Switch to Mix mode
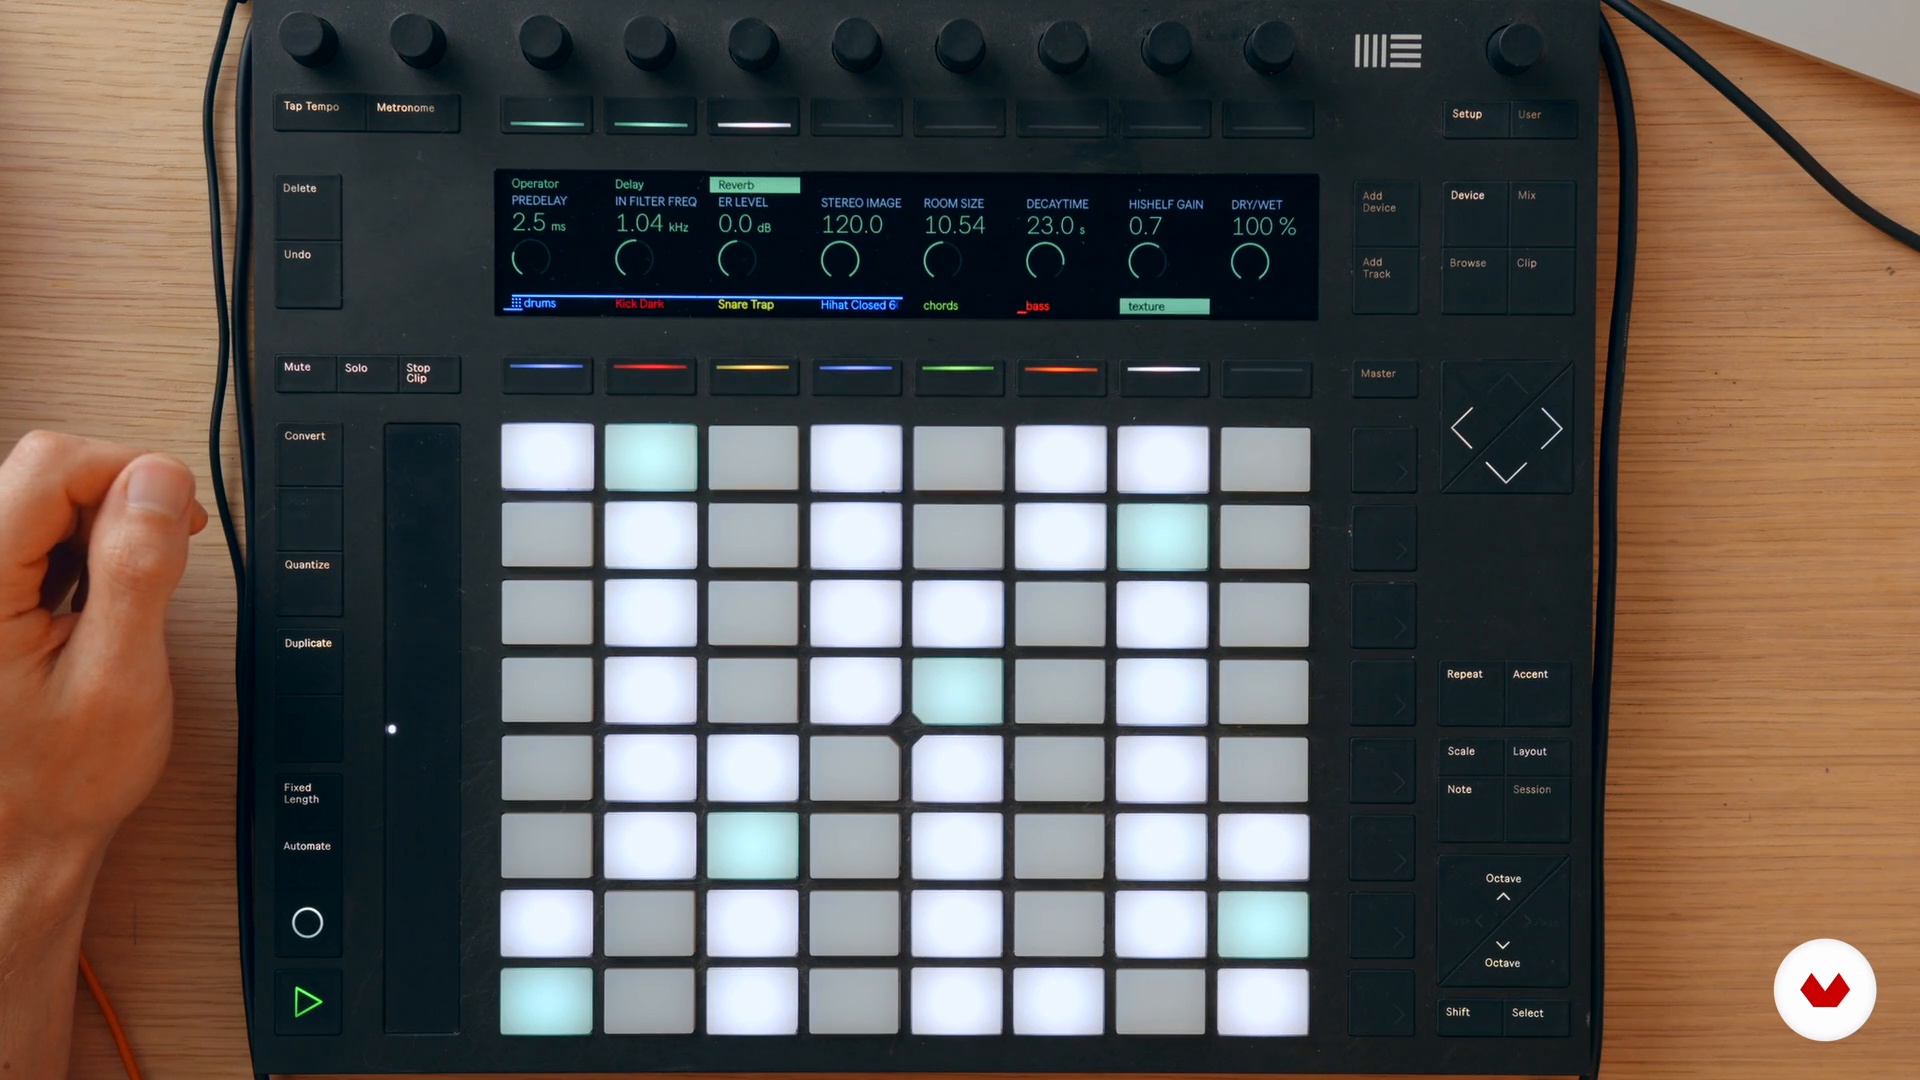The image size is (1920, 1080). coord(1542,213)
